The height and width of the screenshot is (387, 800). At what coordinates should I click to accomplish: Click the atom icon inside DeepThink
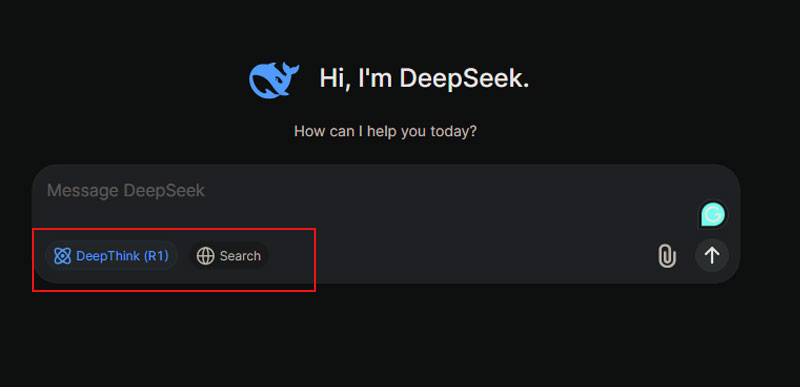[62, 256]
